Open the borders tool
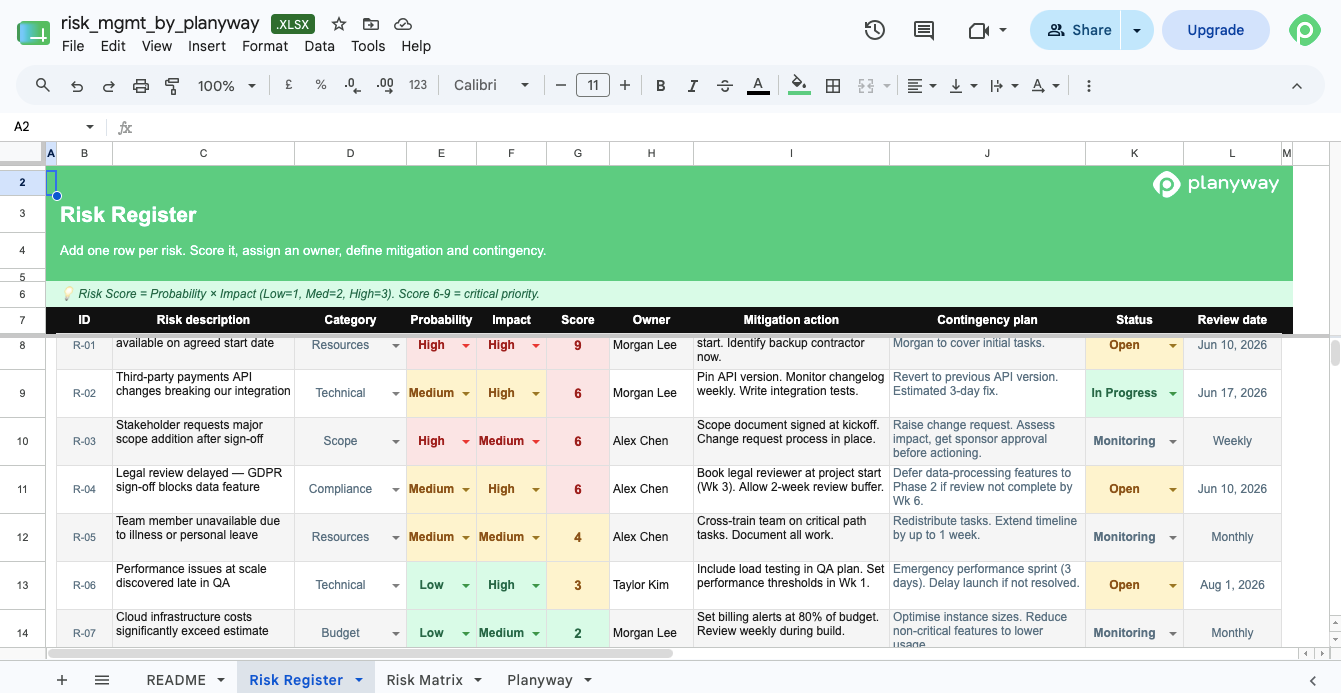Viewport: 1341px width, 693px height. pos(832,86)
